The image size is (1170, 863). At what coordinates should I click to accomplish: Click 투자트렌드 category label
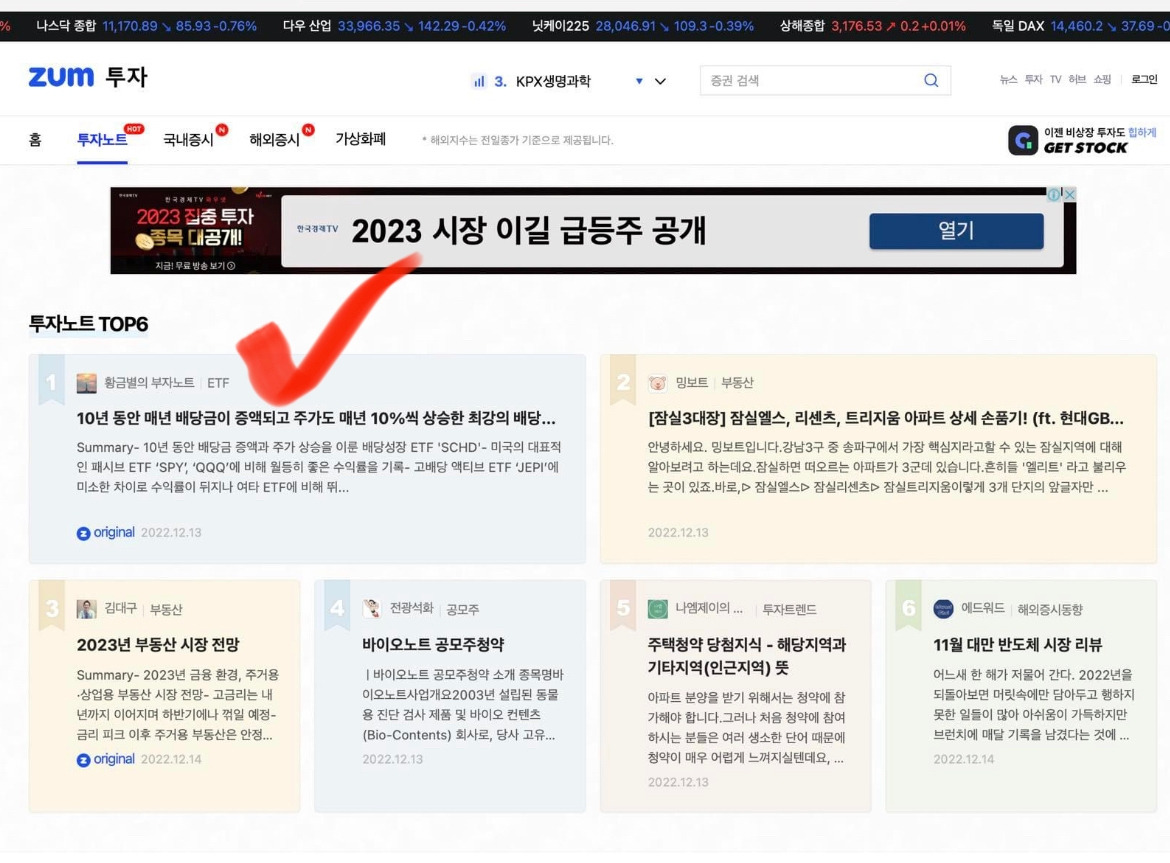tap(789, 609)
